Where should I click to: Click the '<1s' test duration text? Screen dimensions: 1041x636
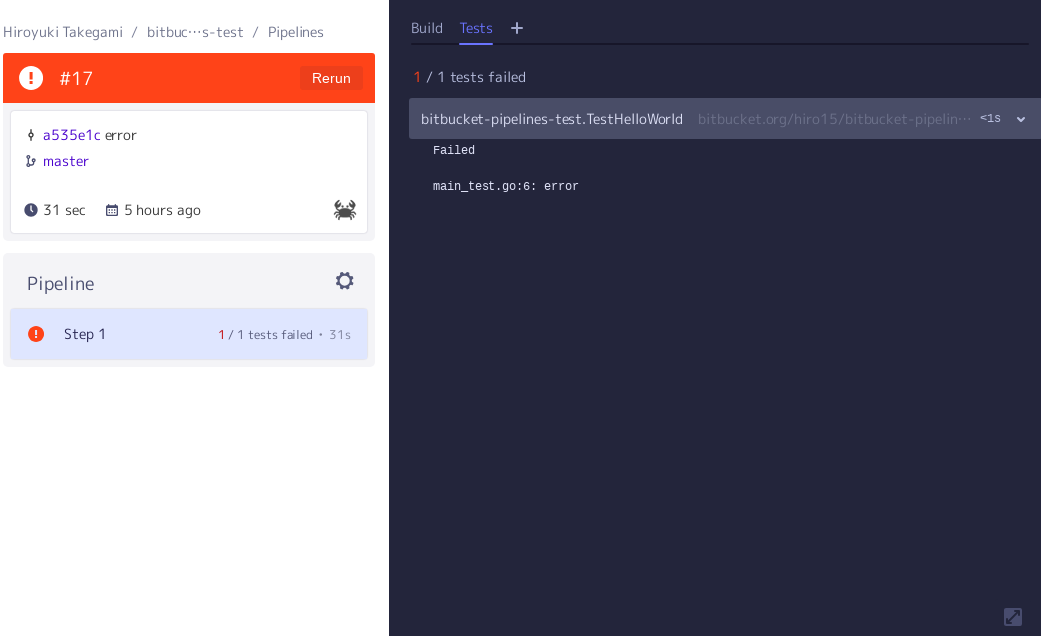tap(990, 118)
